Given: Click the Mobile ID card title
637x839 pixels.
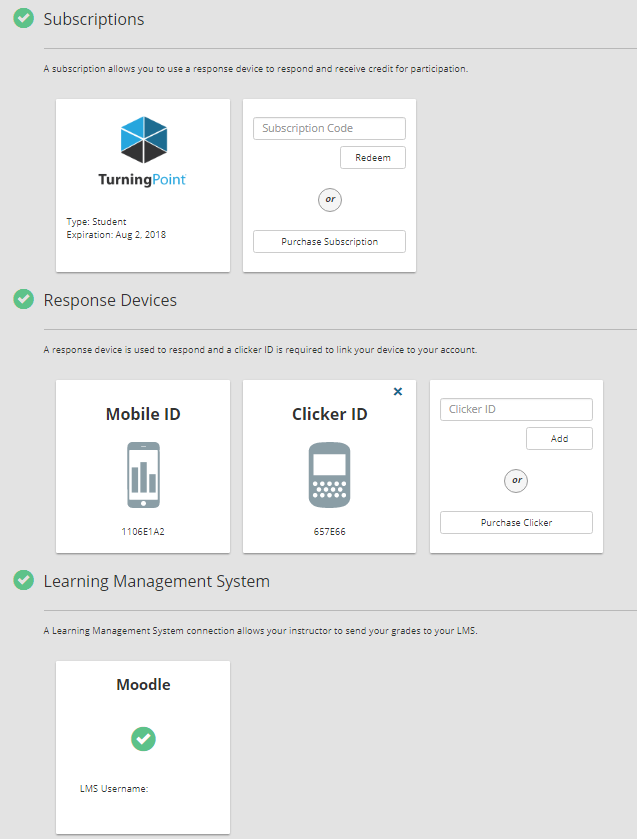Looking at the screenshot, I should (143, 414).
